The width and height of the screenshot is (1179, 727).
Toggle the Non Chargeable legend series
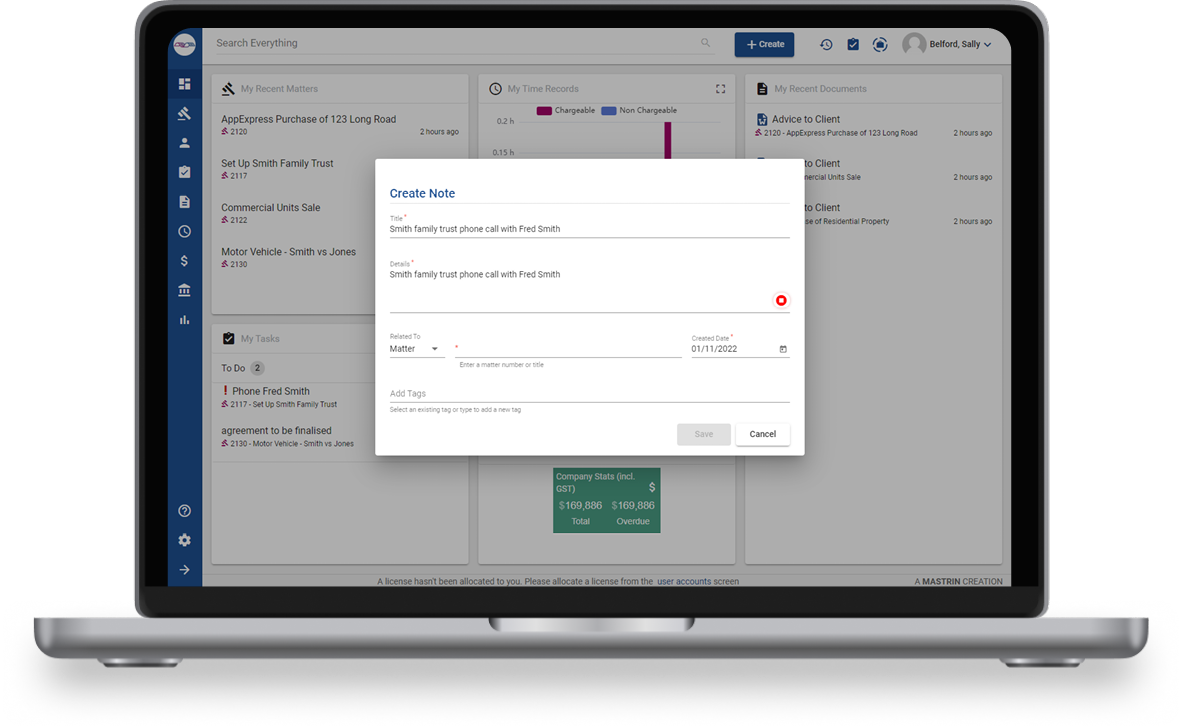click(x=639, y=111)
